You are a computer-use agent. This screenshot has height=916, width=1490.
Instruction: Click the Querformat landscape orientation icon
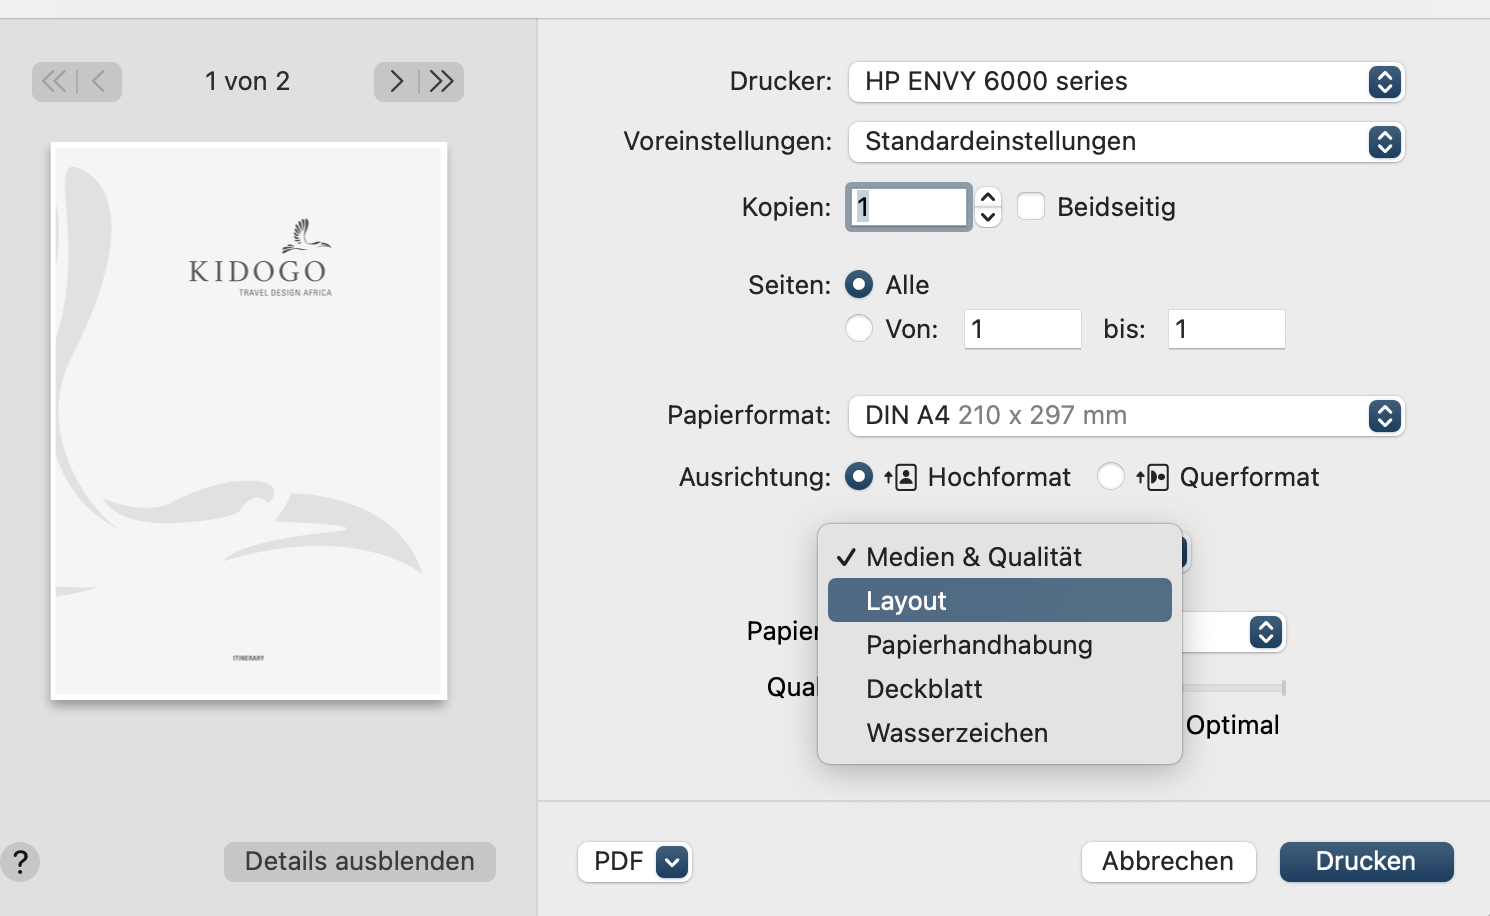click(x=1153, y=477)
